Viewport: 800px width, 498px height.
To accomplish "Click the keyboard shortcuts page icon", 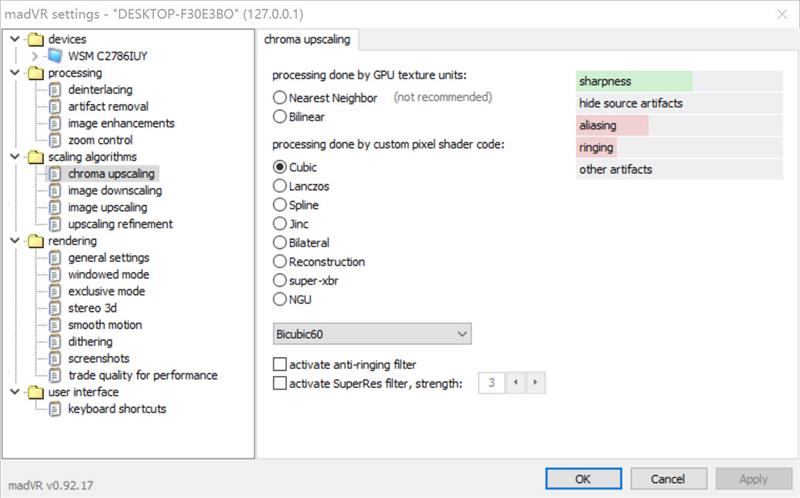I will [56, 409].
